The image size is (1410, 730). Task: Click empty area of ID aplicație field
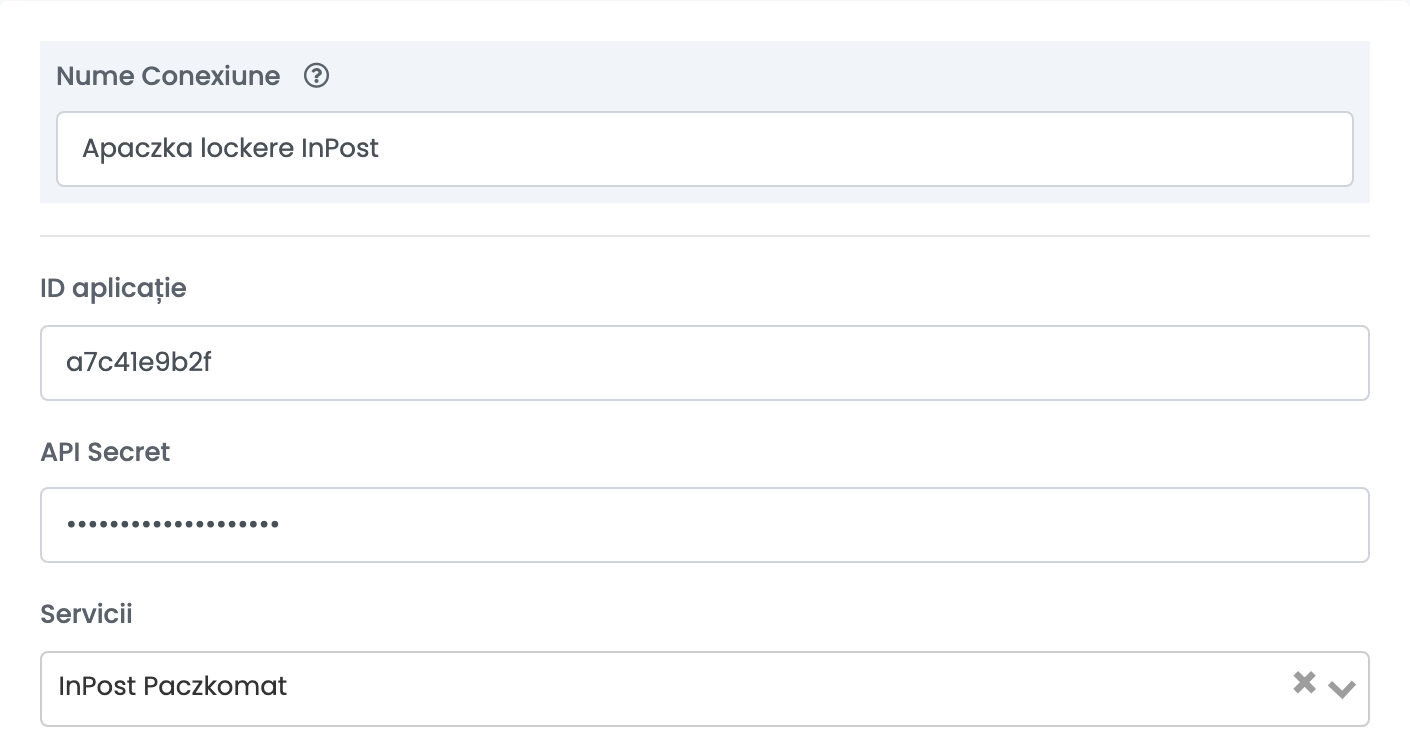[790, 363]
